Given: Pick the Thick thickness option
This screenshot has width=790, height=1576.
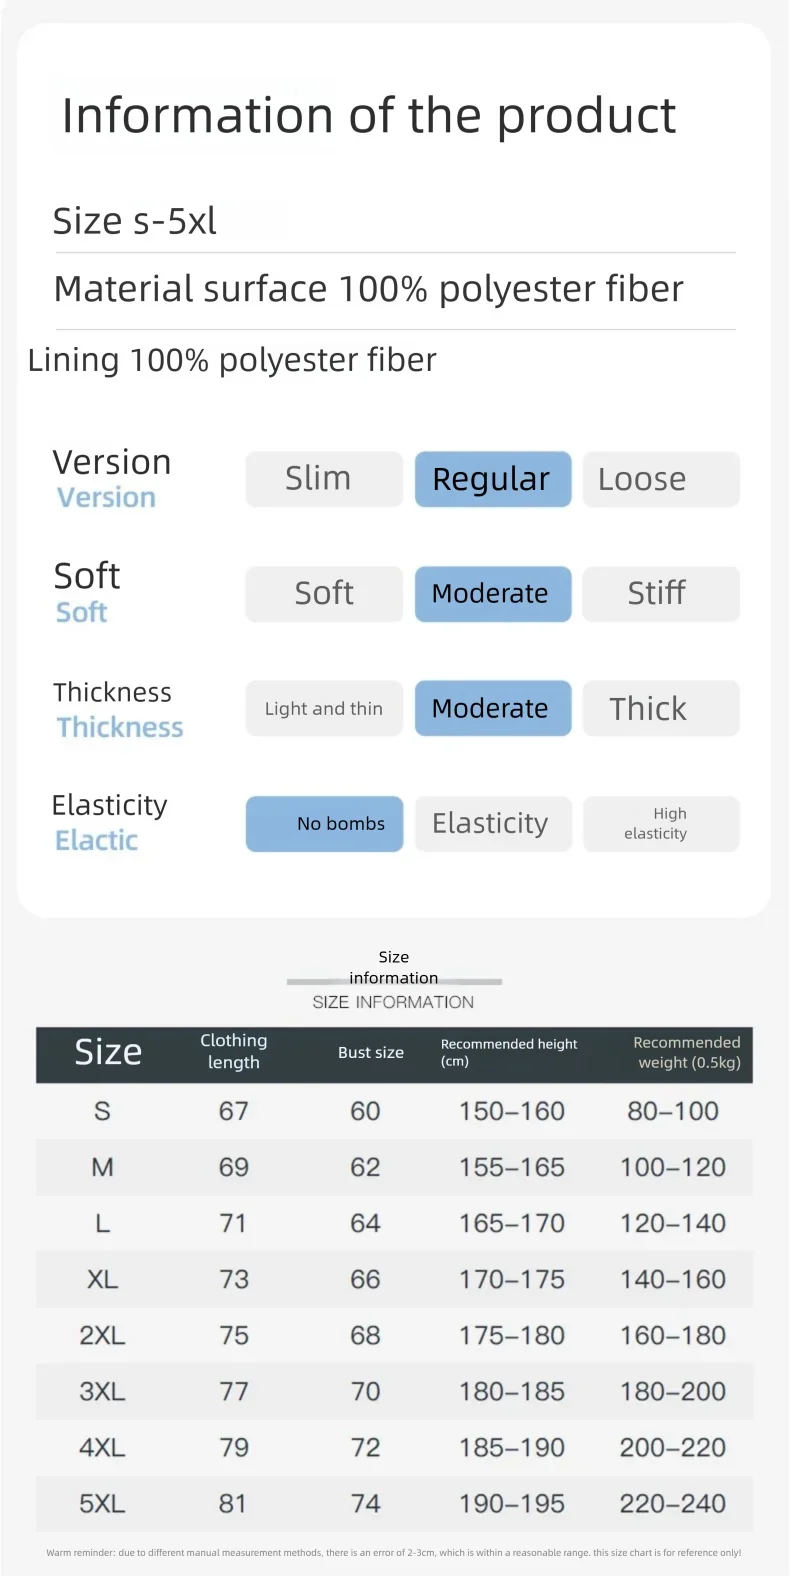Looking at the screenshot, I should pyautogui.click(x=661, y=709).
